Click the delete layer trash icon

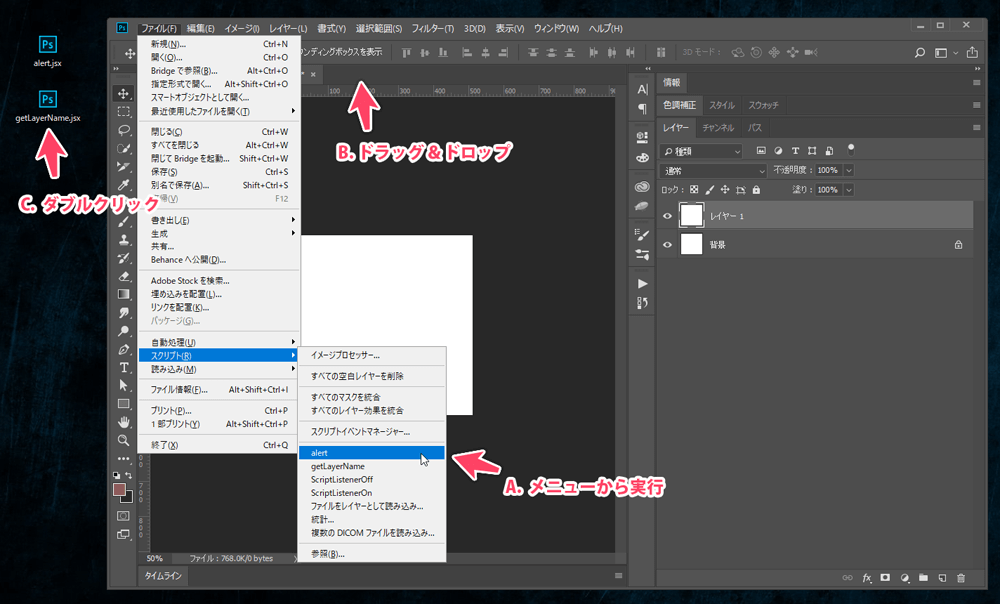[961, 578]
